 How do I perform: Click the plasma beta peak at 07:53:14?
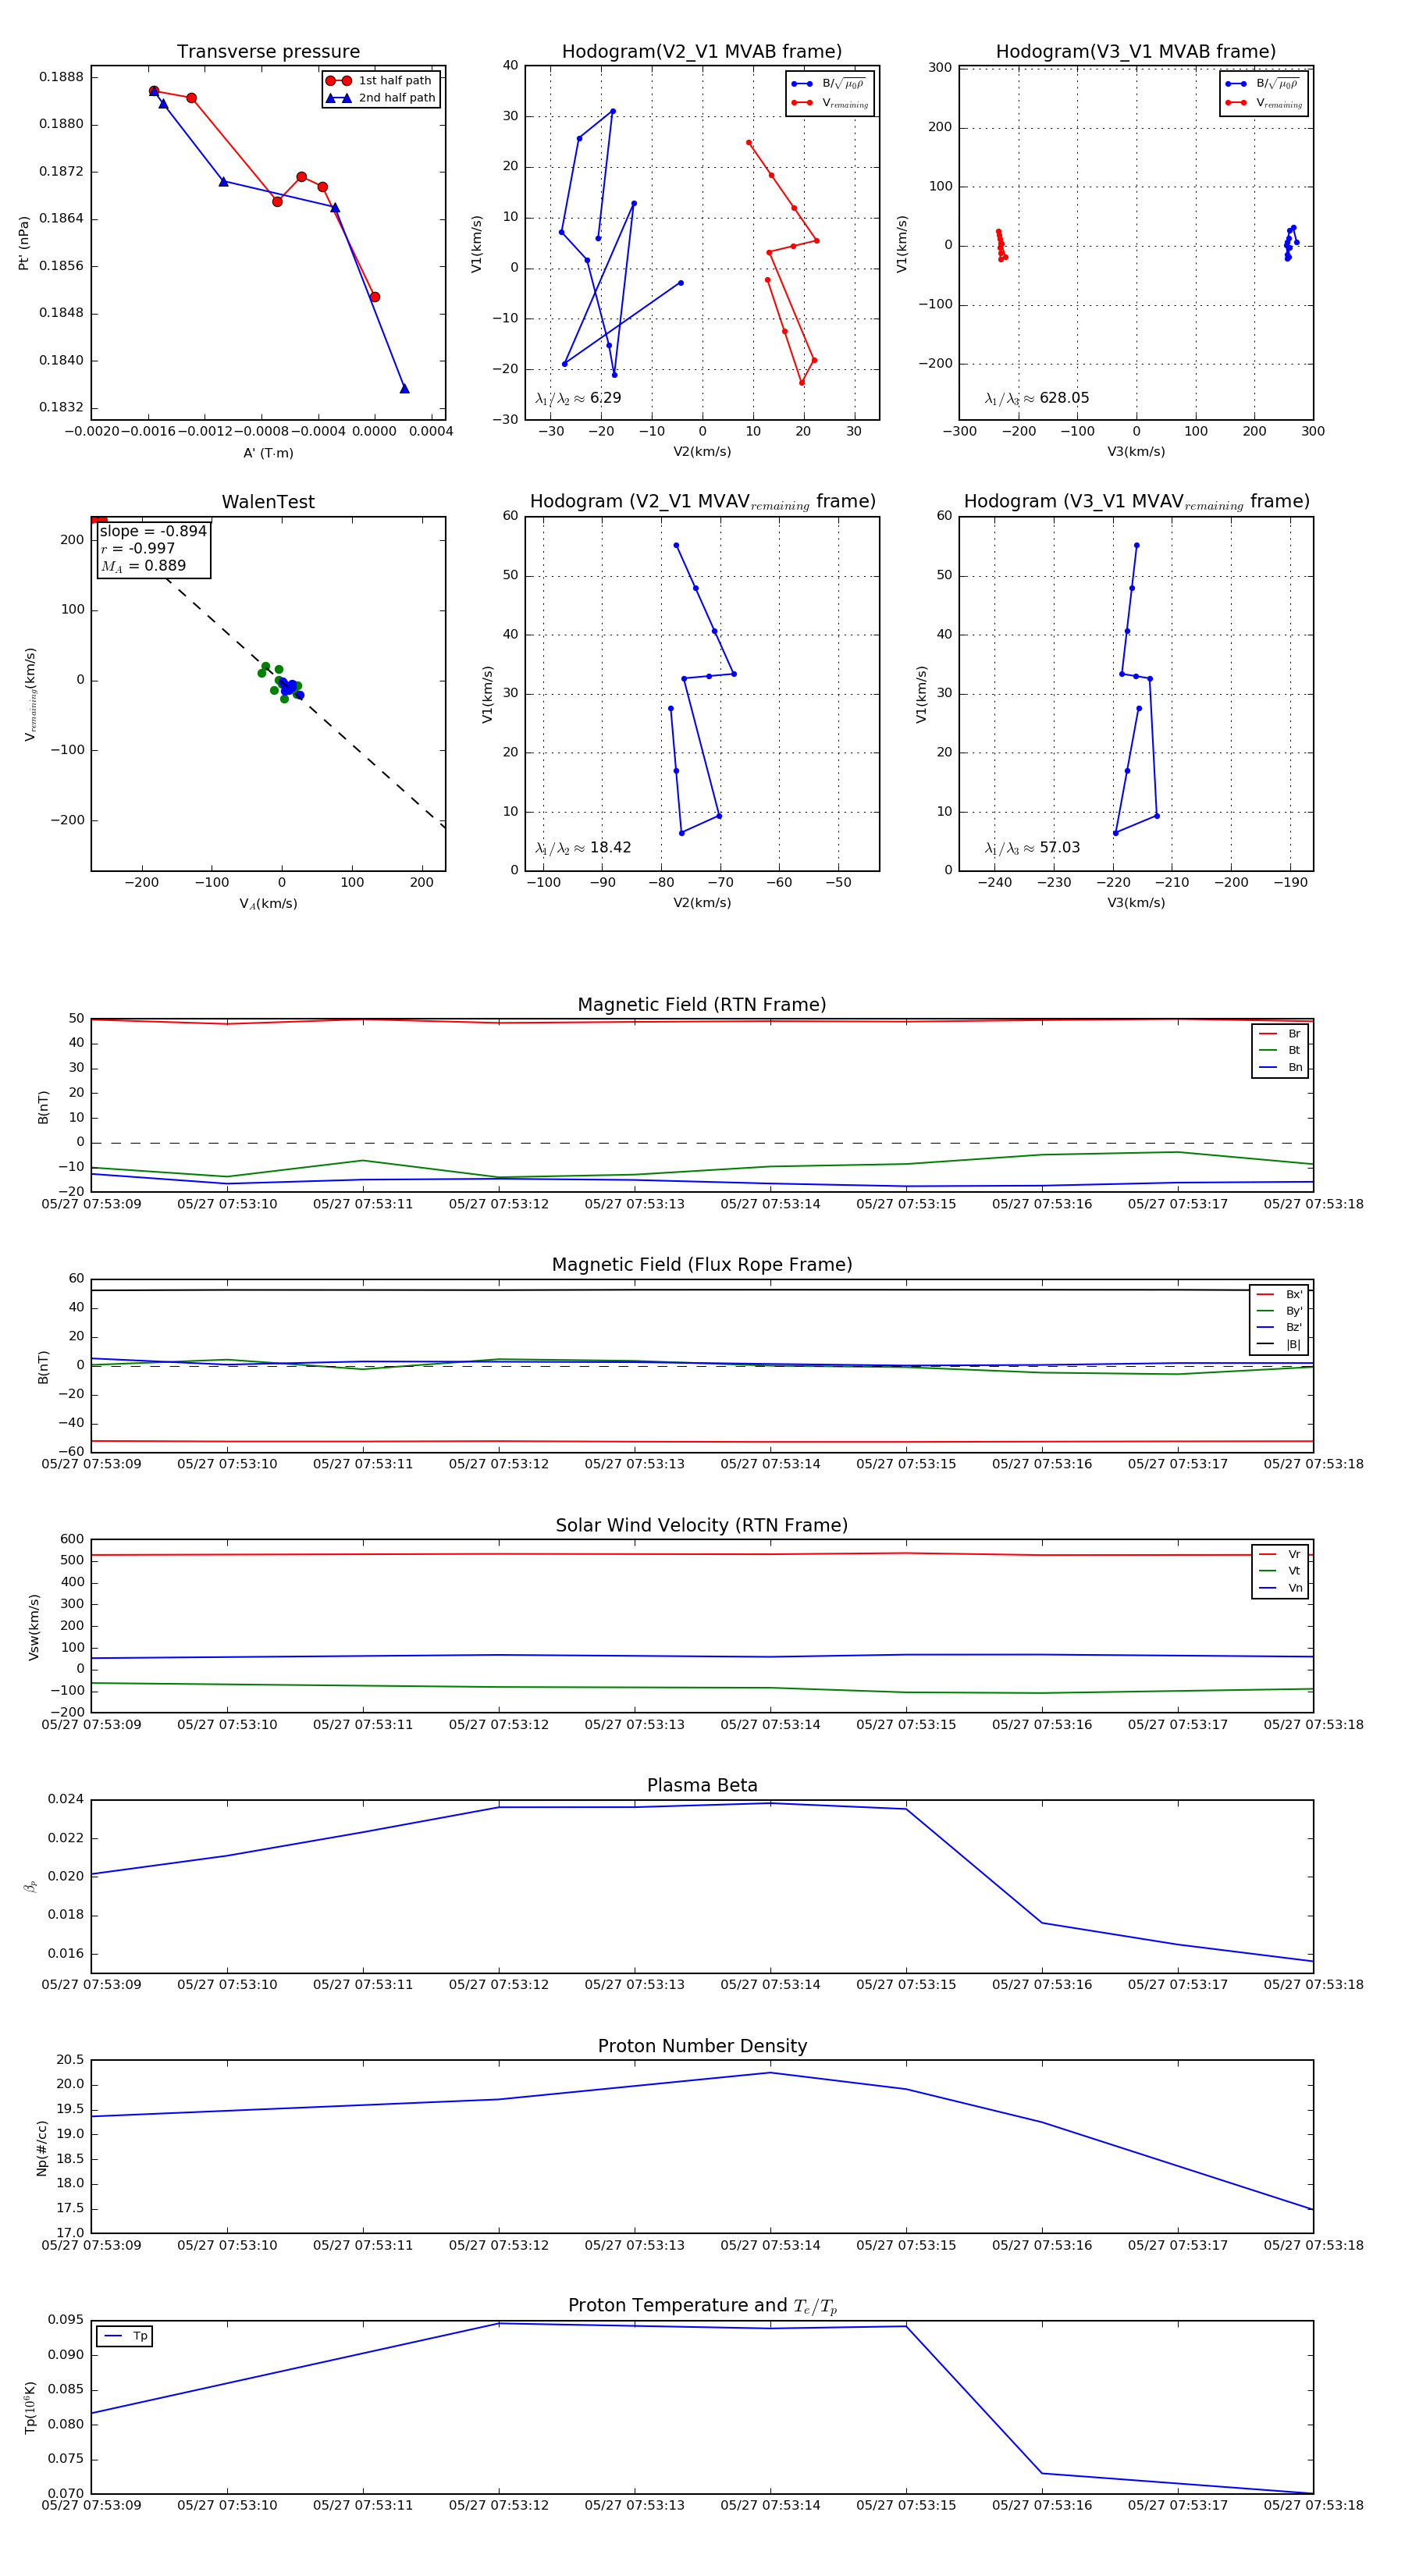tap(770, 1803)
